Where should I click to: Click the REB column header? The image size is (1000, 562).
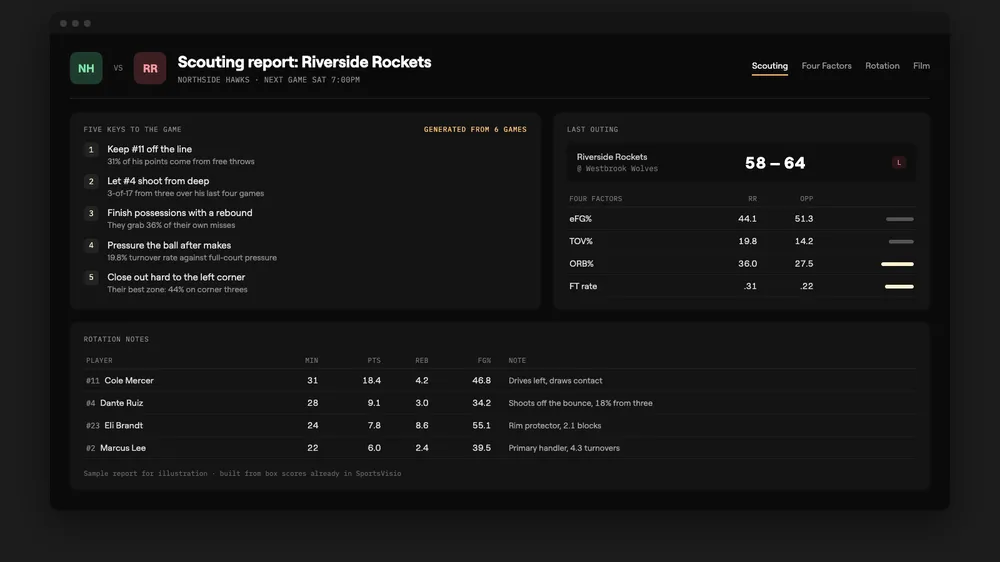click(422, 360)
